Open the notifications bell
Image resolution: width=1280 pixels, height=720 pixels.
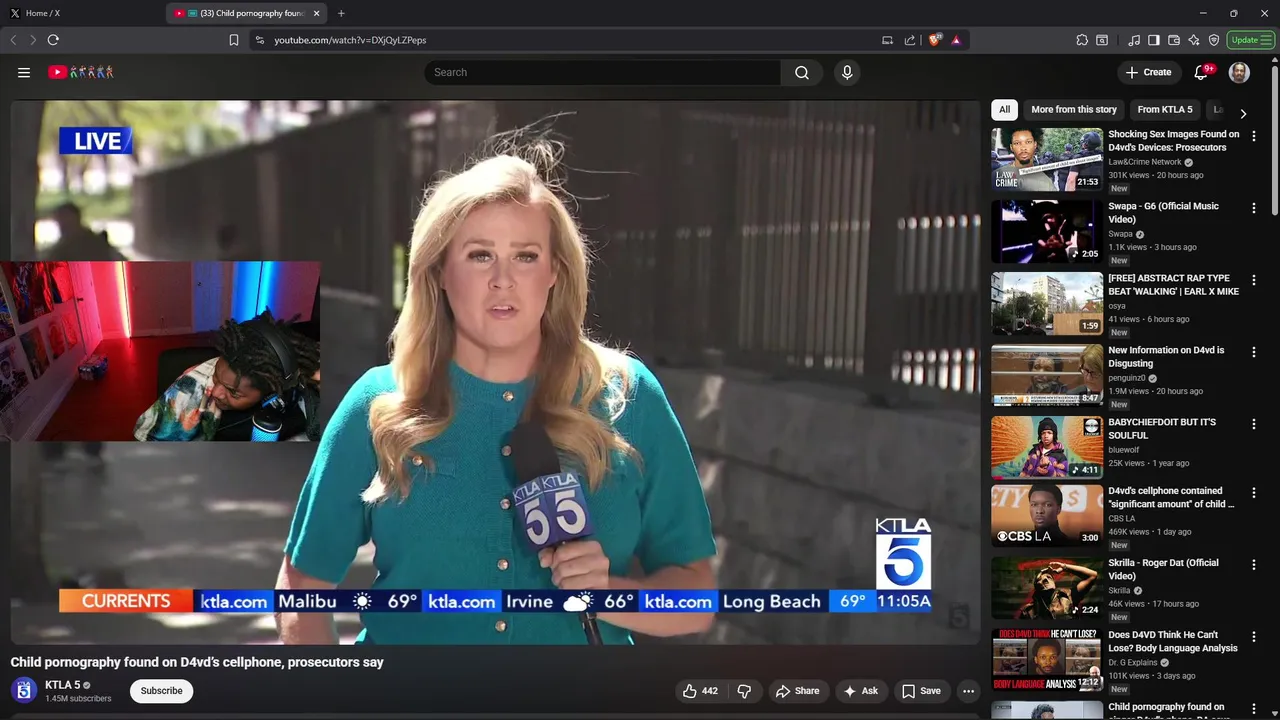click(1202, 72)
